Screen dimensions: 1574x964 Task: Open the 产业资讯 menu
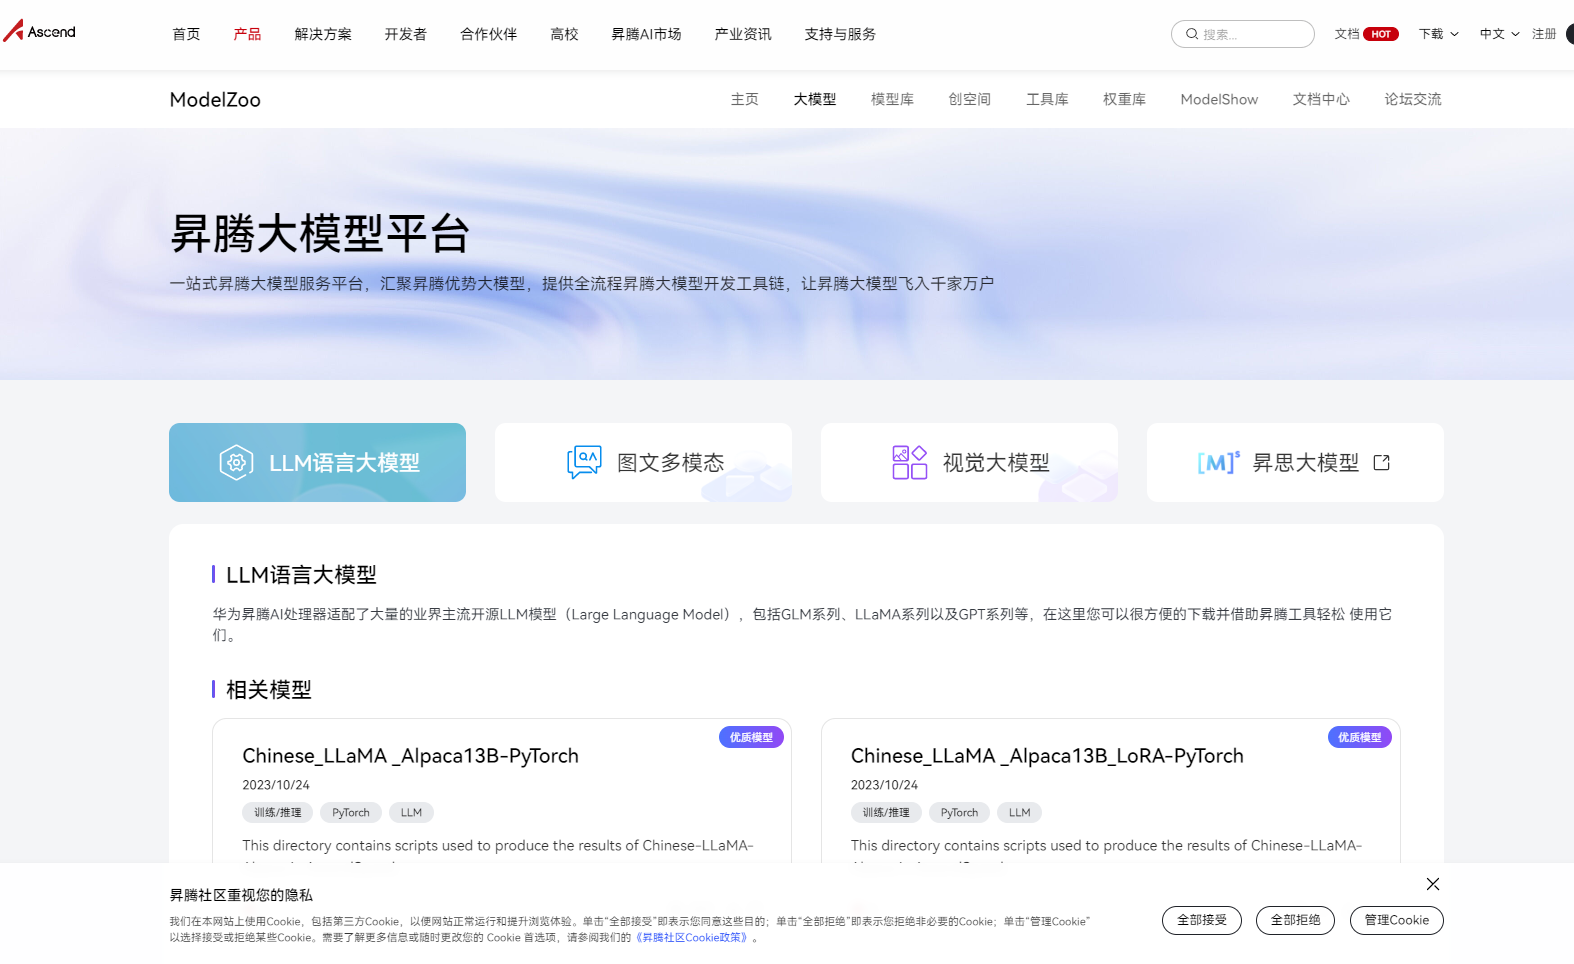(743, 34)
